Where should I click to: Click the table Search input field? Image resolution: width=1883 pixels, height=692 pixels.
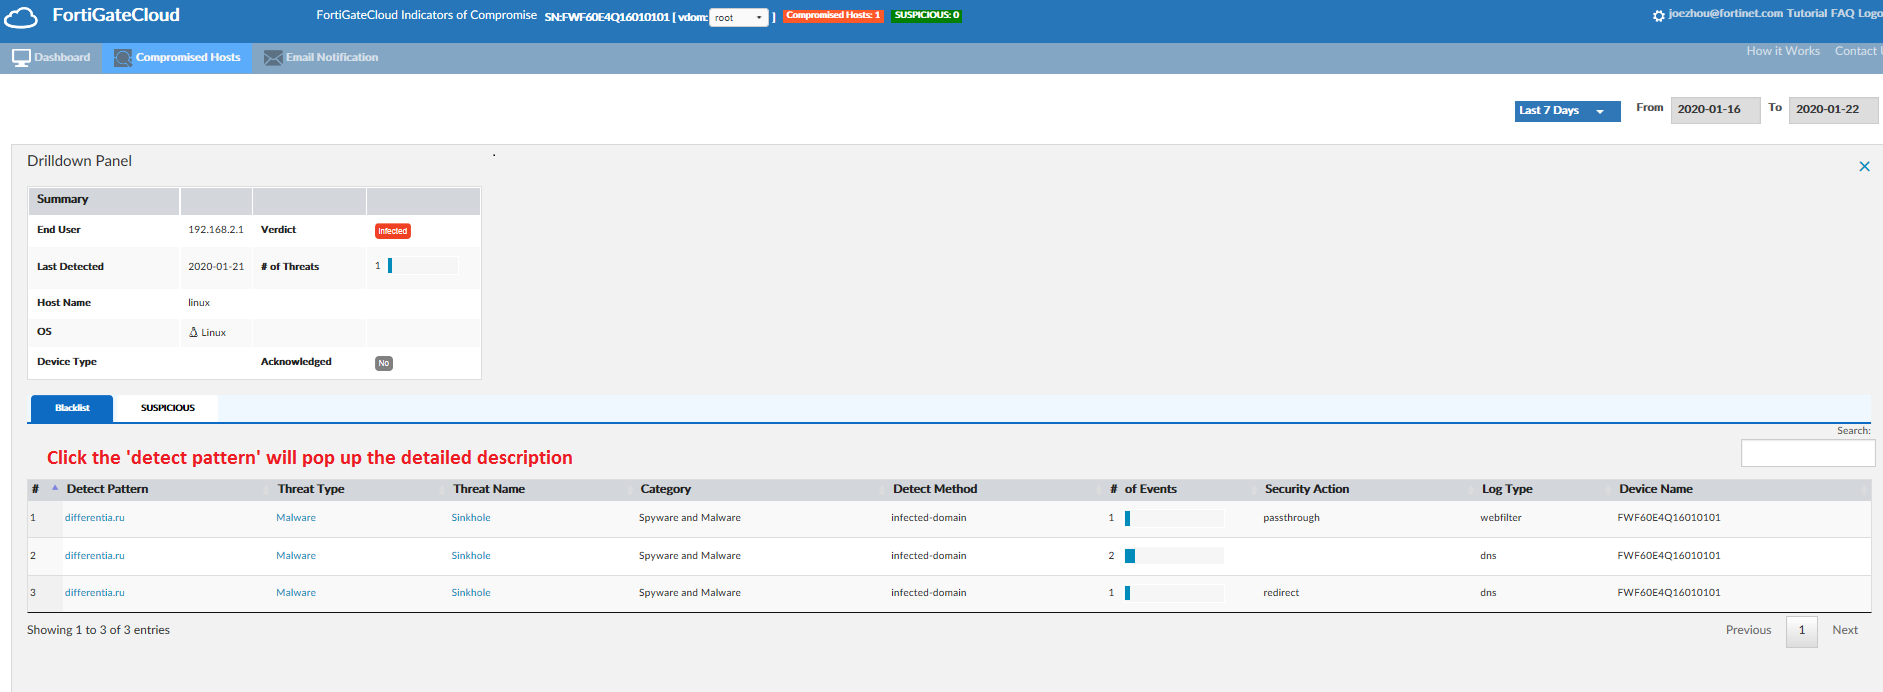tap(1807, 453)
